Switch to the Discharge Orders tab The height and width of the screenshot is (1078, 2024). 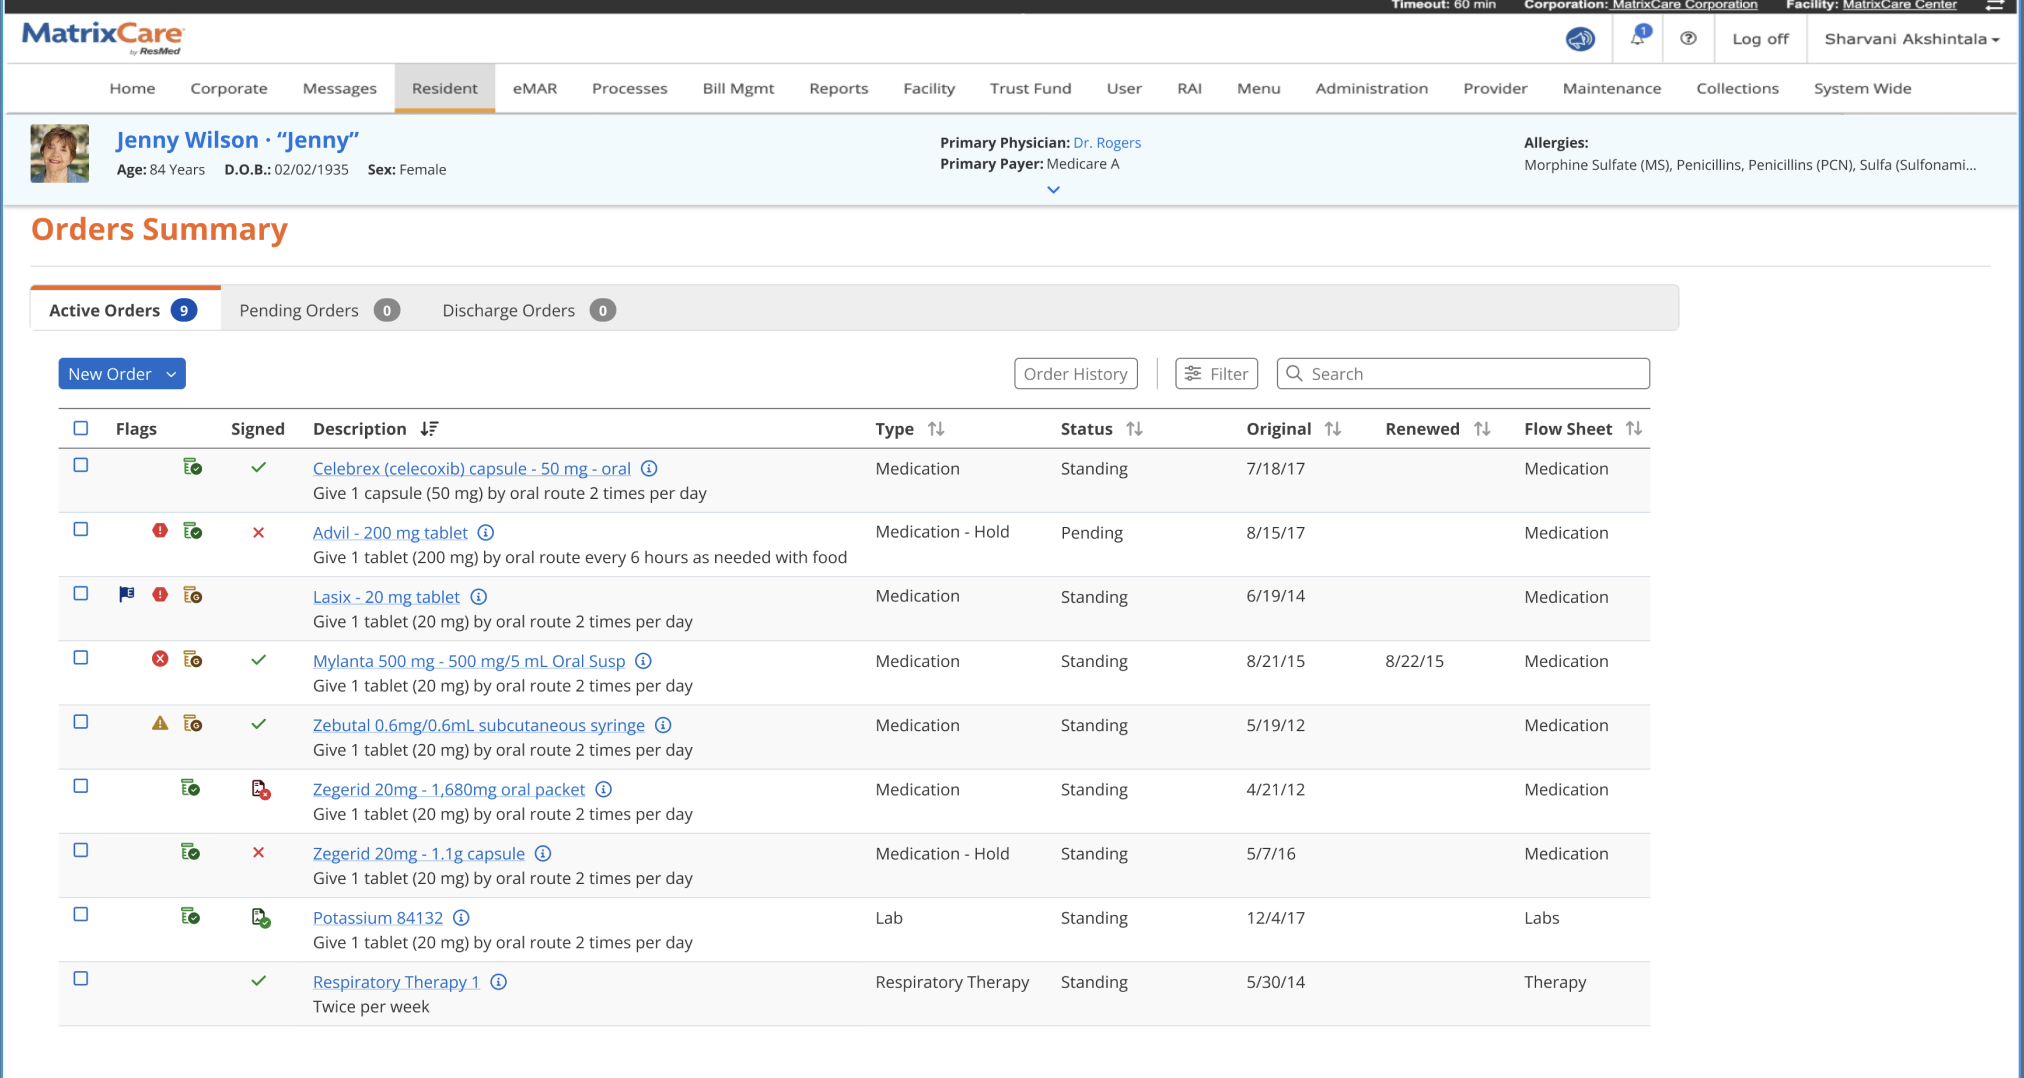pos(528,310)
